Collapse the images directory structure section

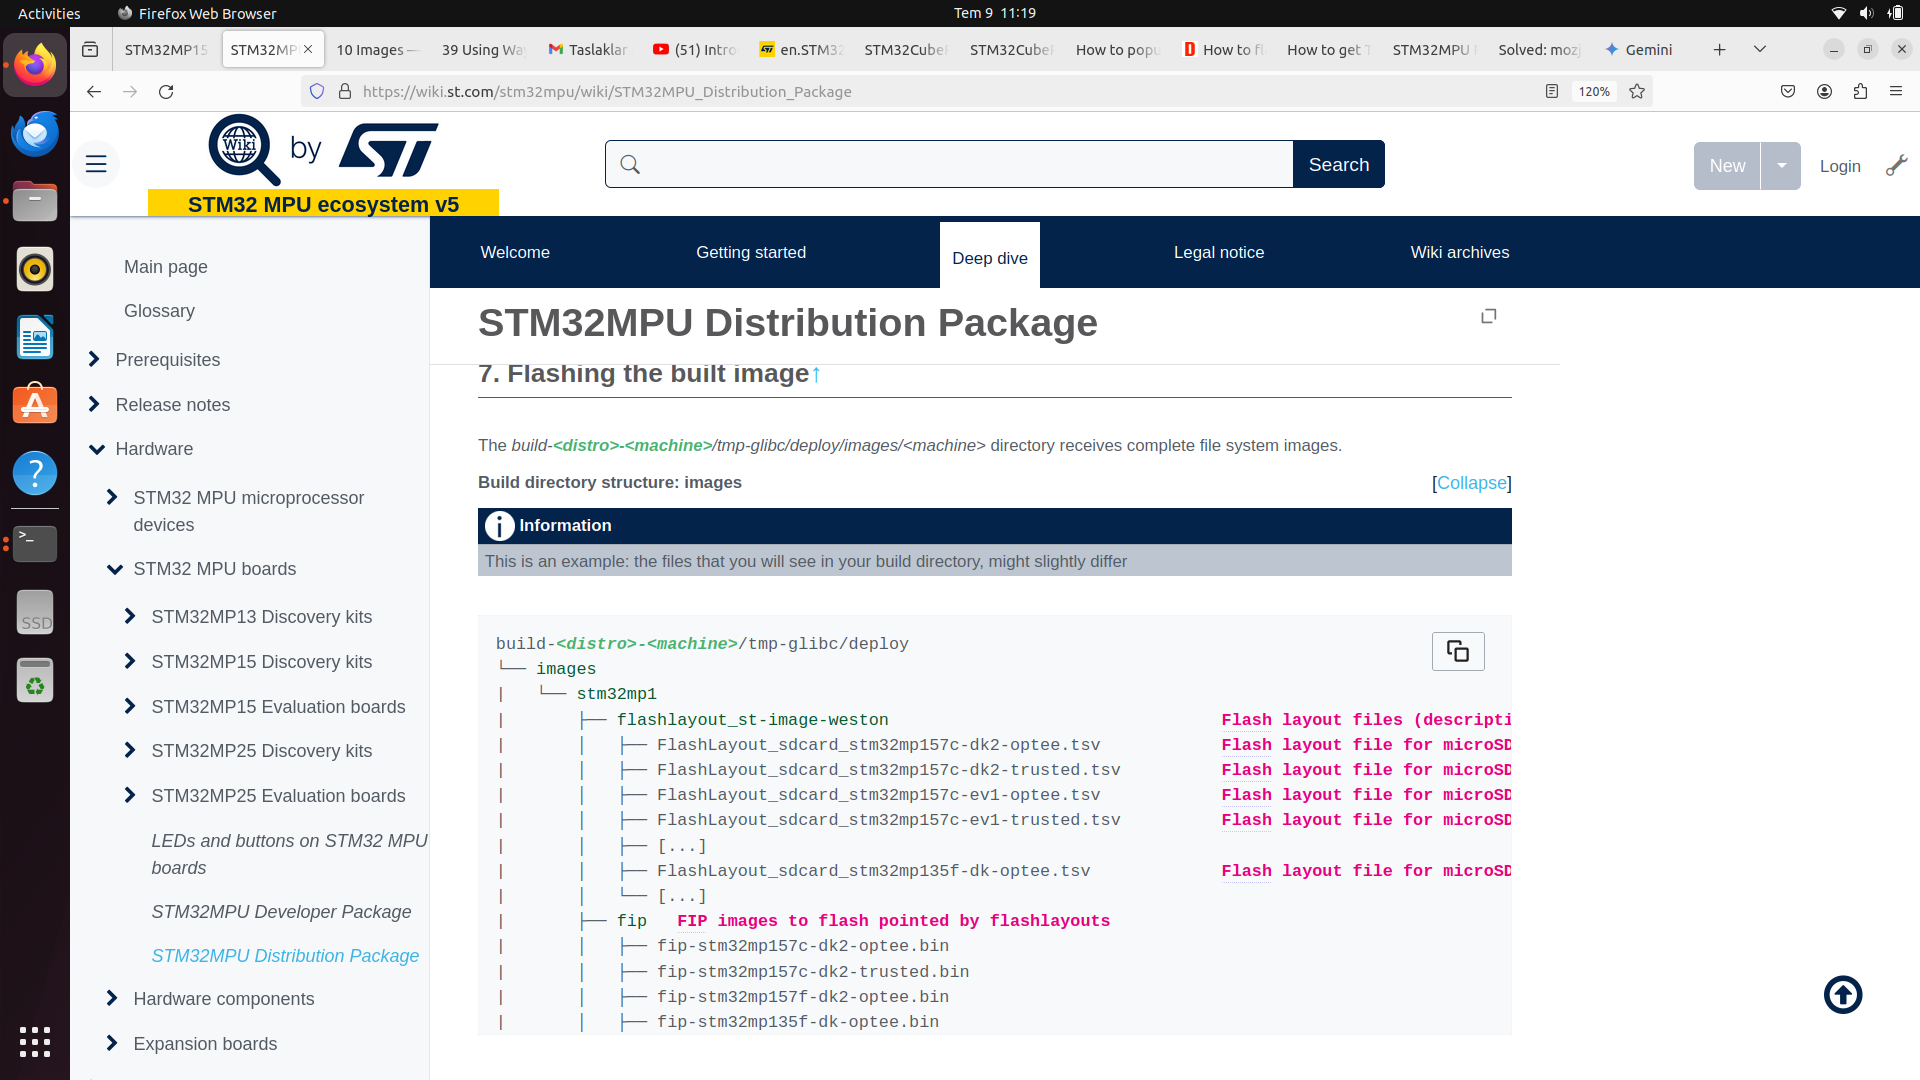click(x=1471, y=483)
